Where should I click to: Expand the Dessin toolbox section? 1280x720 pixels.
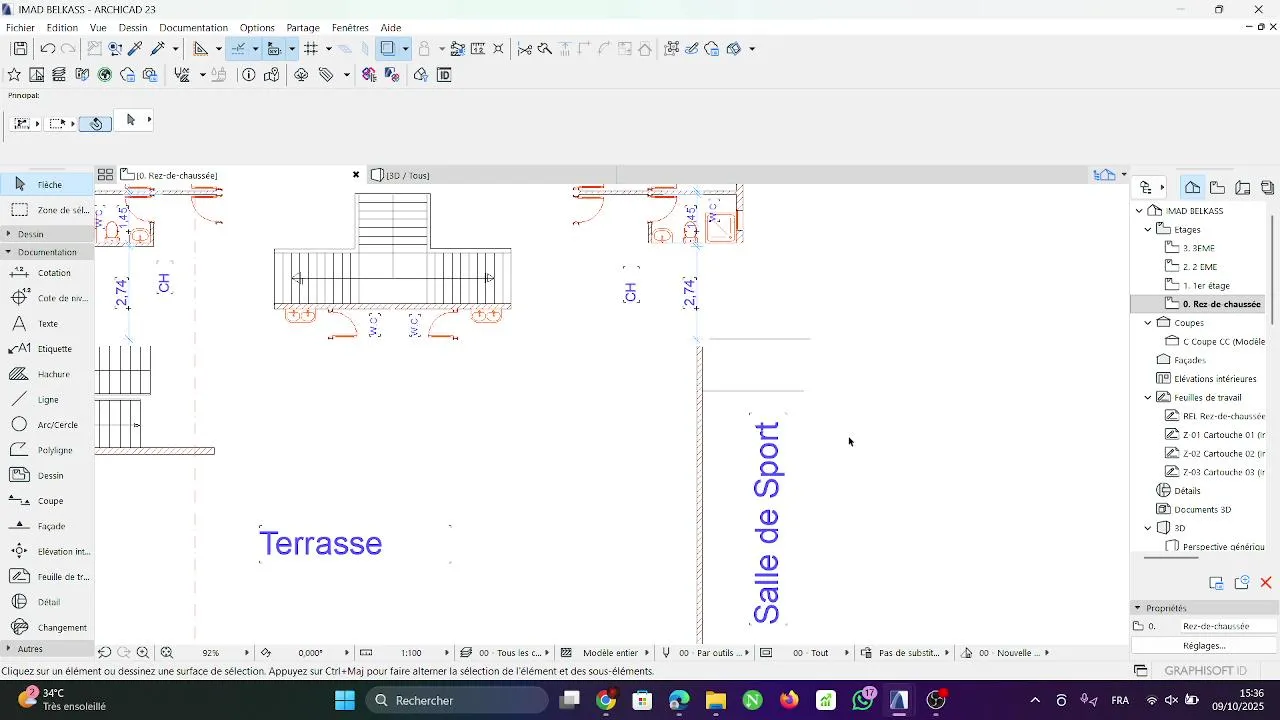9,234
